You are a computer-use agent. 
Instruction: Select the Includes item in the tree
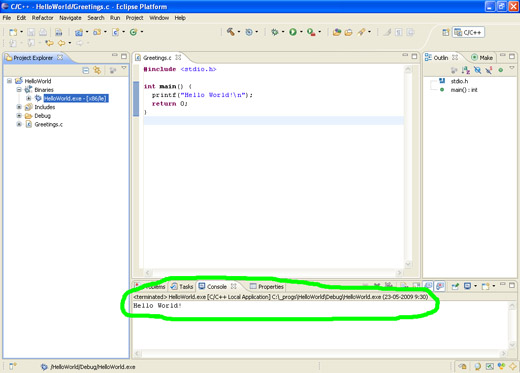pos(45,107)
